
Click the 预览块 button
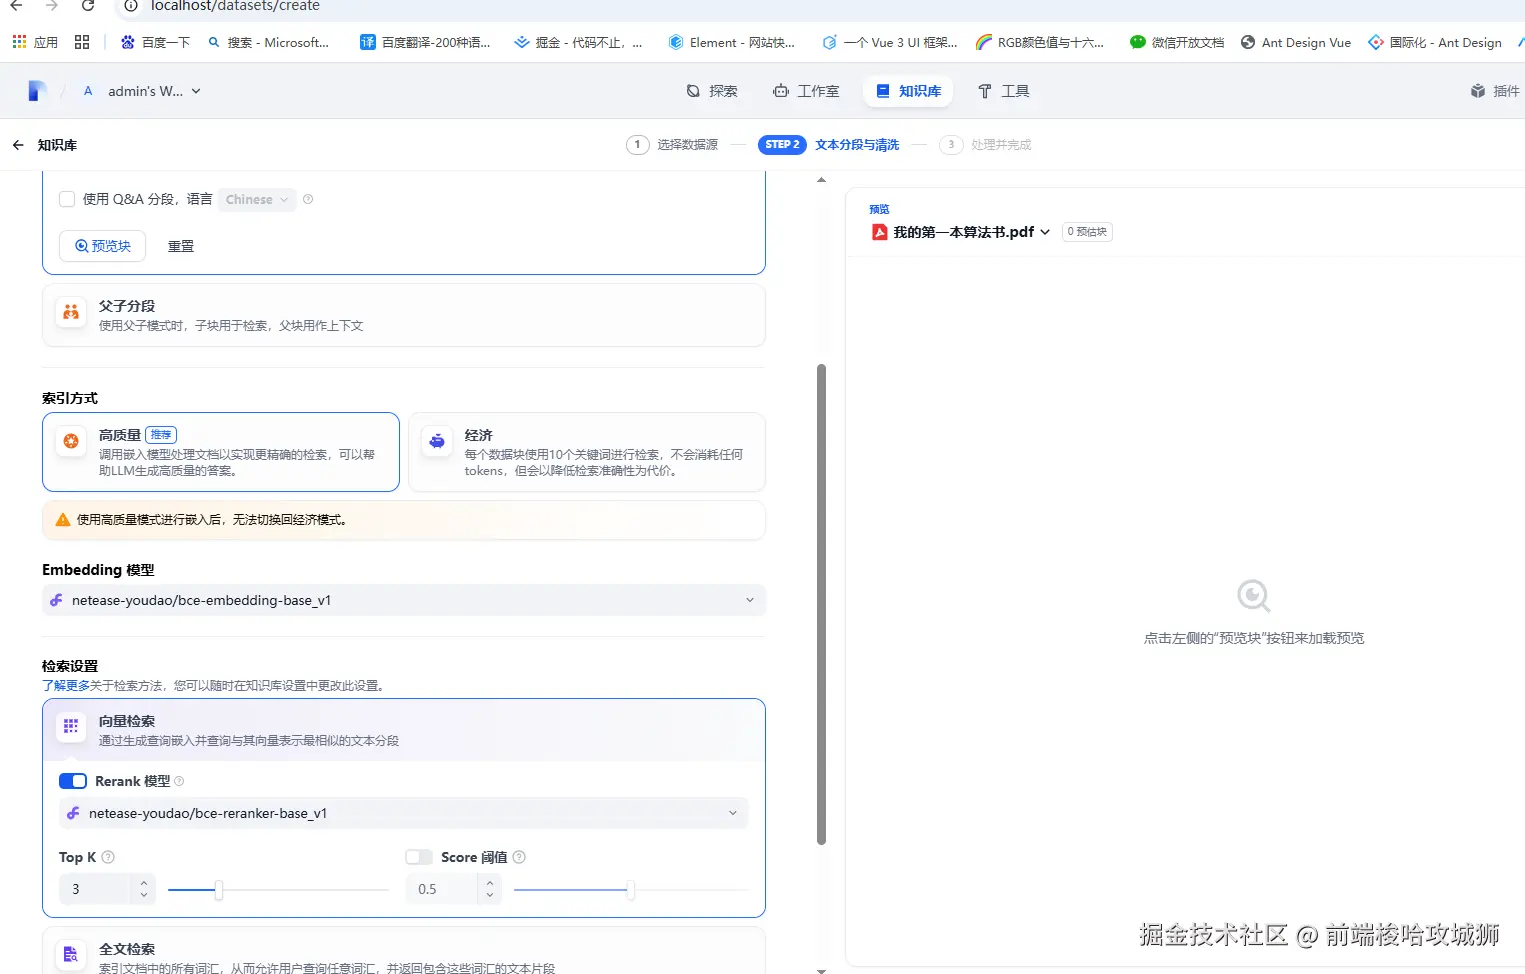pos(103,246)
